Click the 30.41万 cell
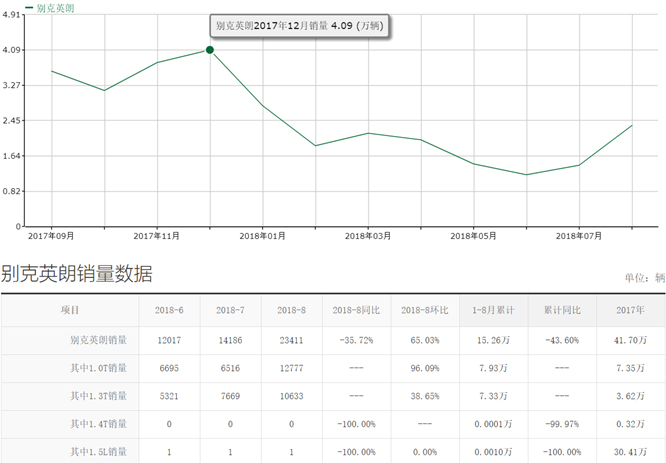Image resolution: width=666 pixels, height=463 pixels. pyautogui.click(x=630, y=452)
